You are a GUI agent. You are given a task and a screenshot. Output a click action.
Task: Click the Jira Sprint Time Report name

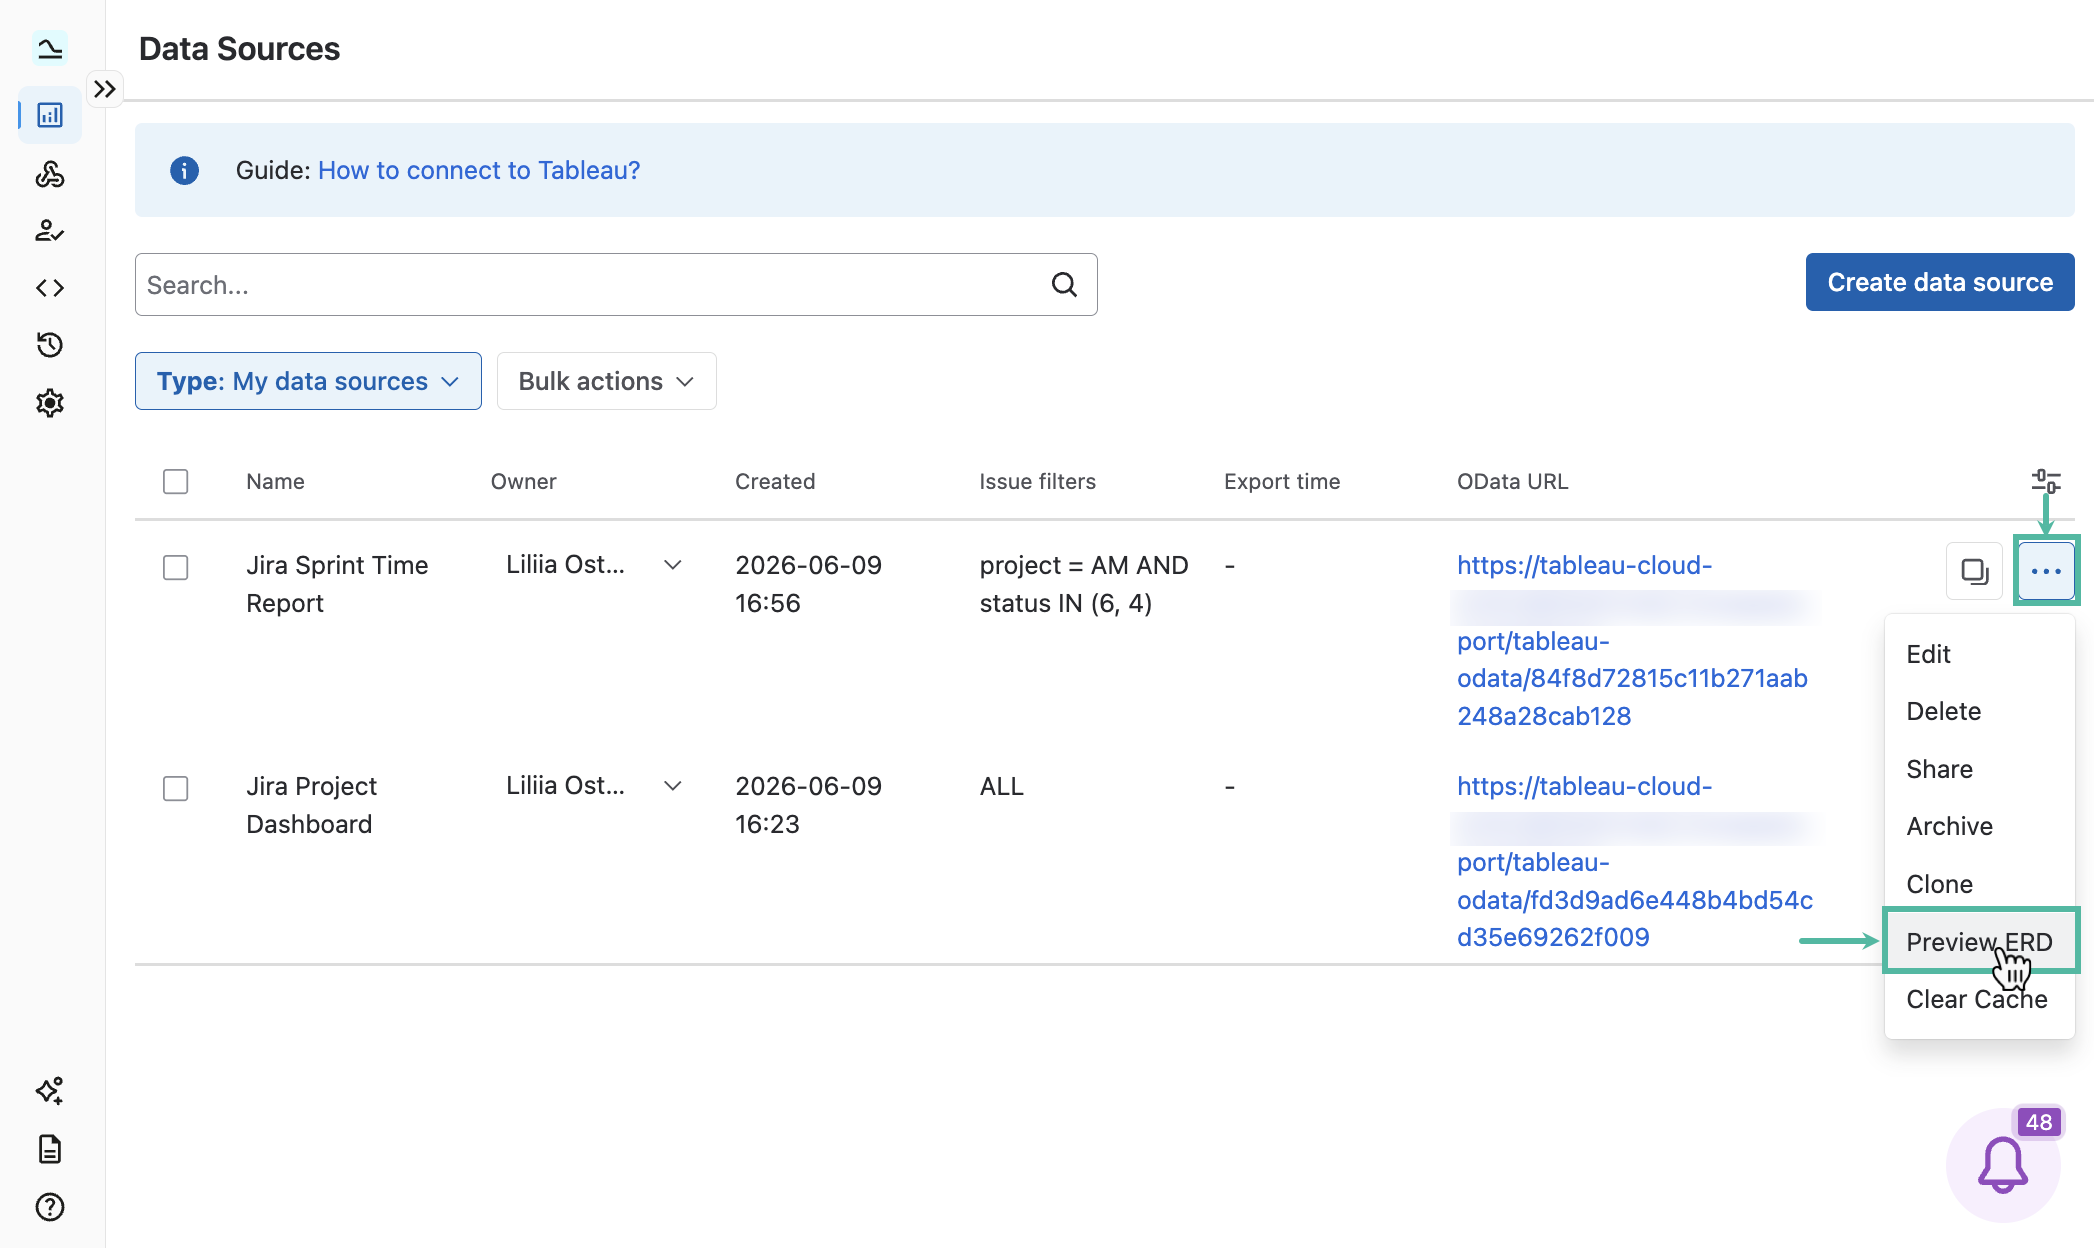(x=337, y=584)
